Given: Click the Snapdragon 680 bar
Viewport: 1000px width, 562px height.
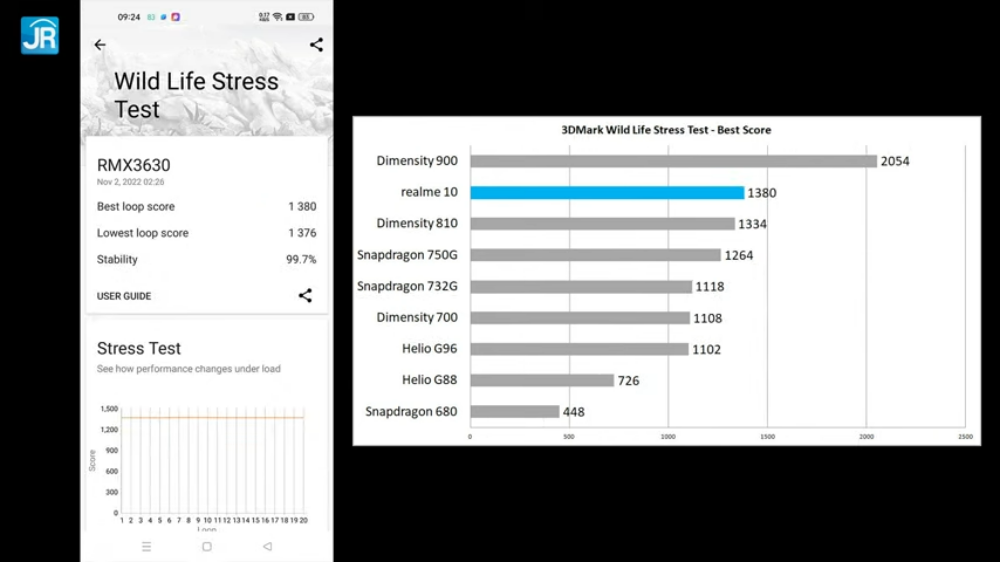Looking at the screenshot, I should (515, 411).
